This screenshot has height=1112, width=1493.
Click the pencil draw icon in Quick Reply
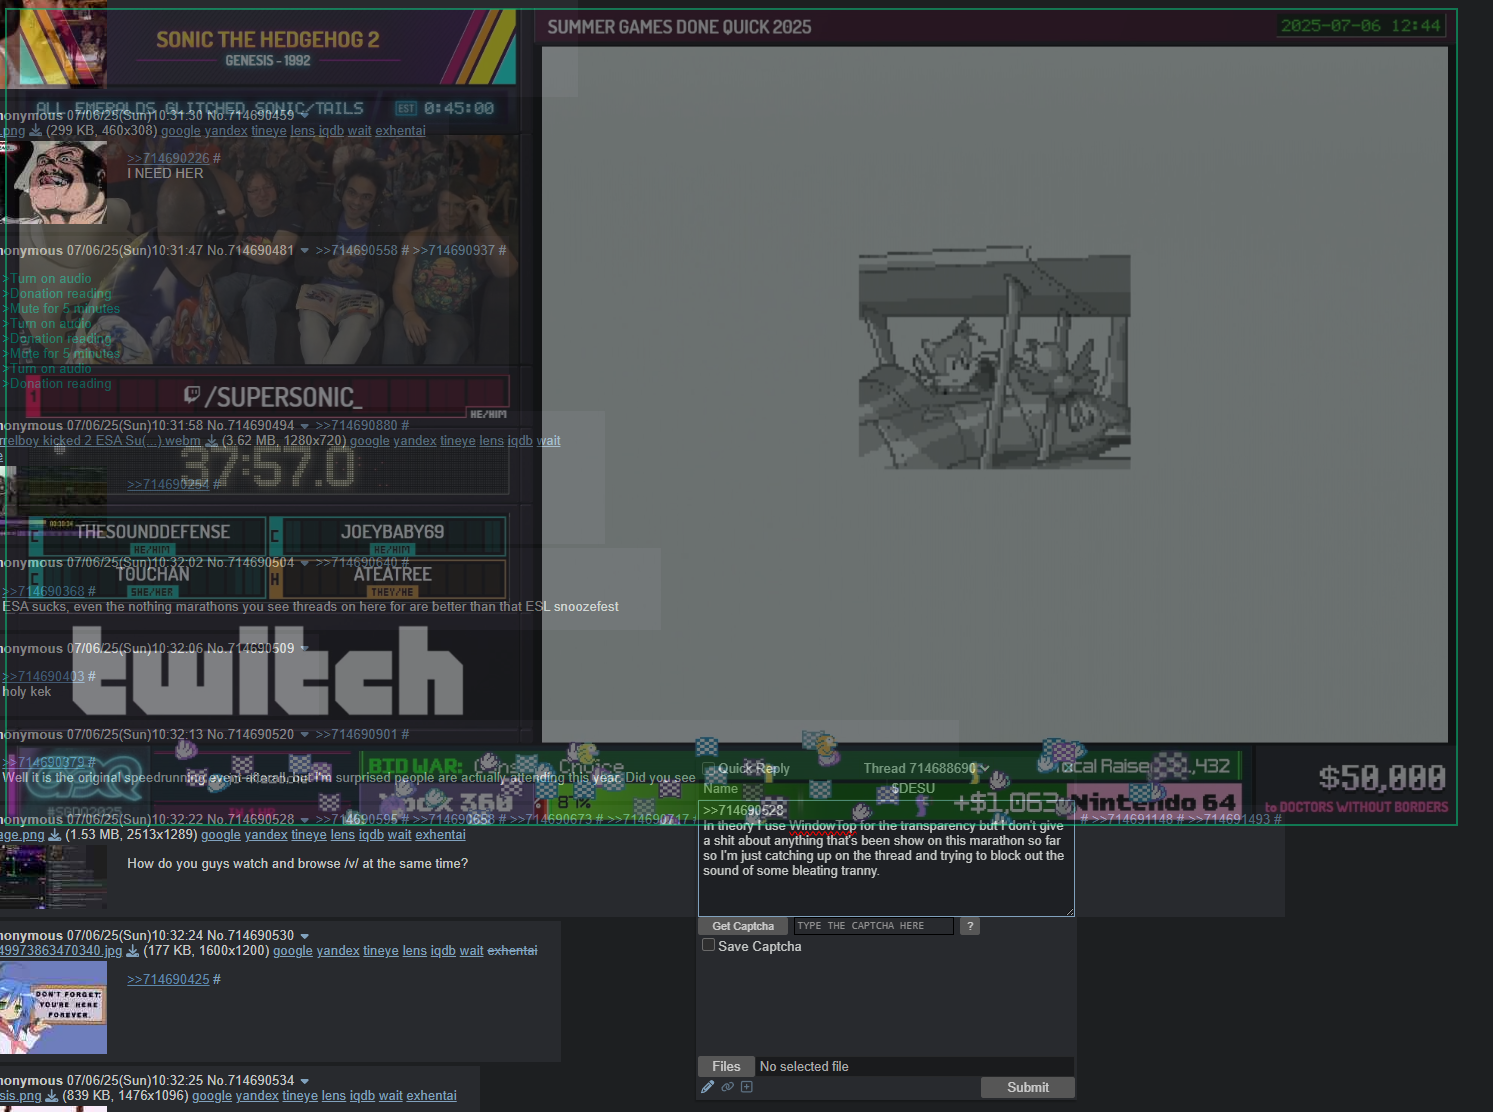(x=708, y=1087)
